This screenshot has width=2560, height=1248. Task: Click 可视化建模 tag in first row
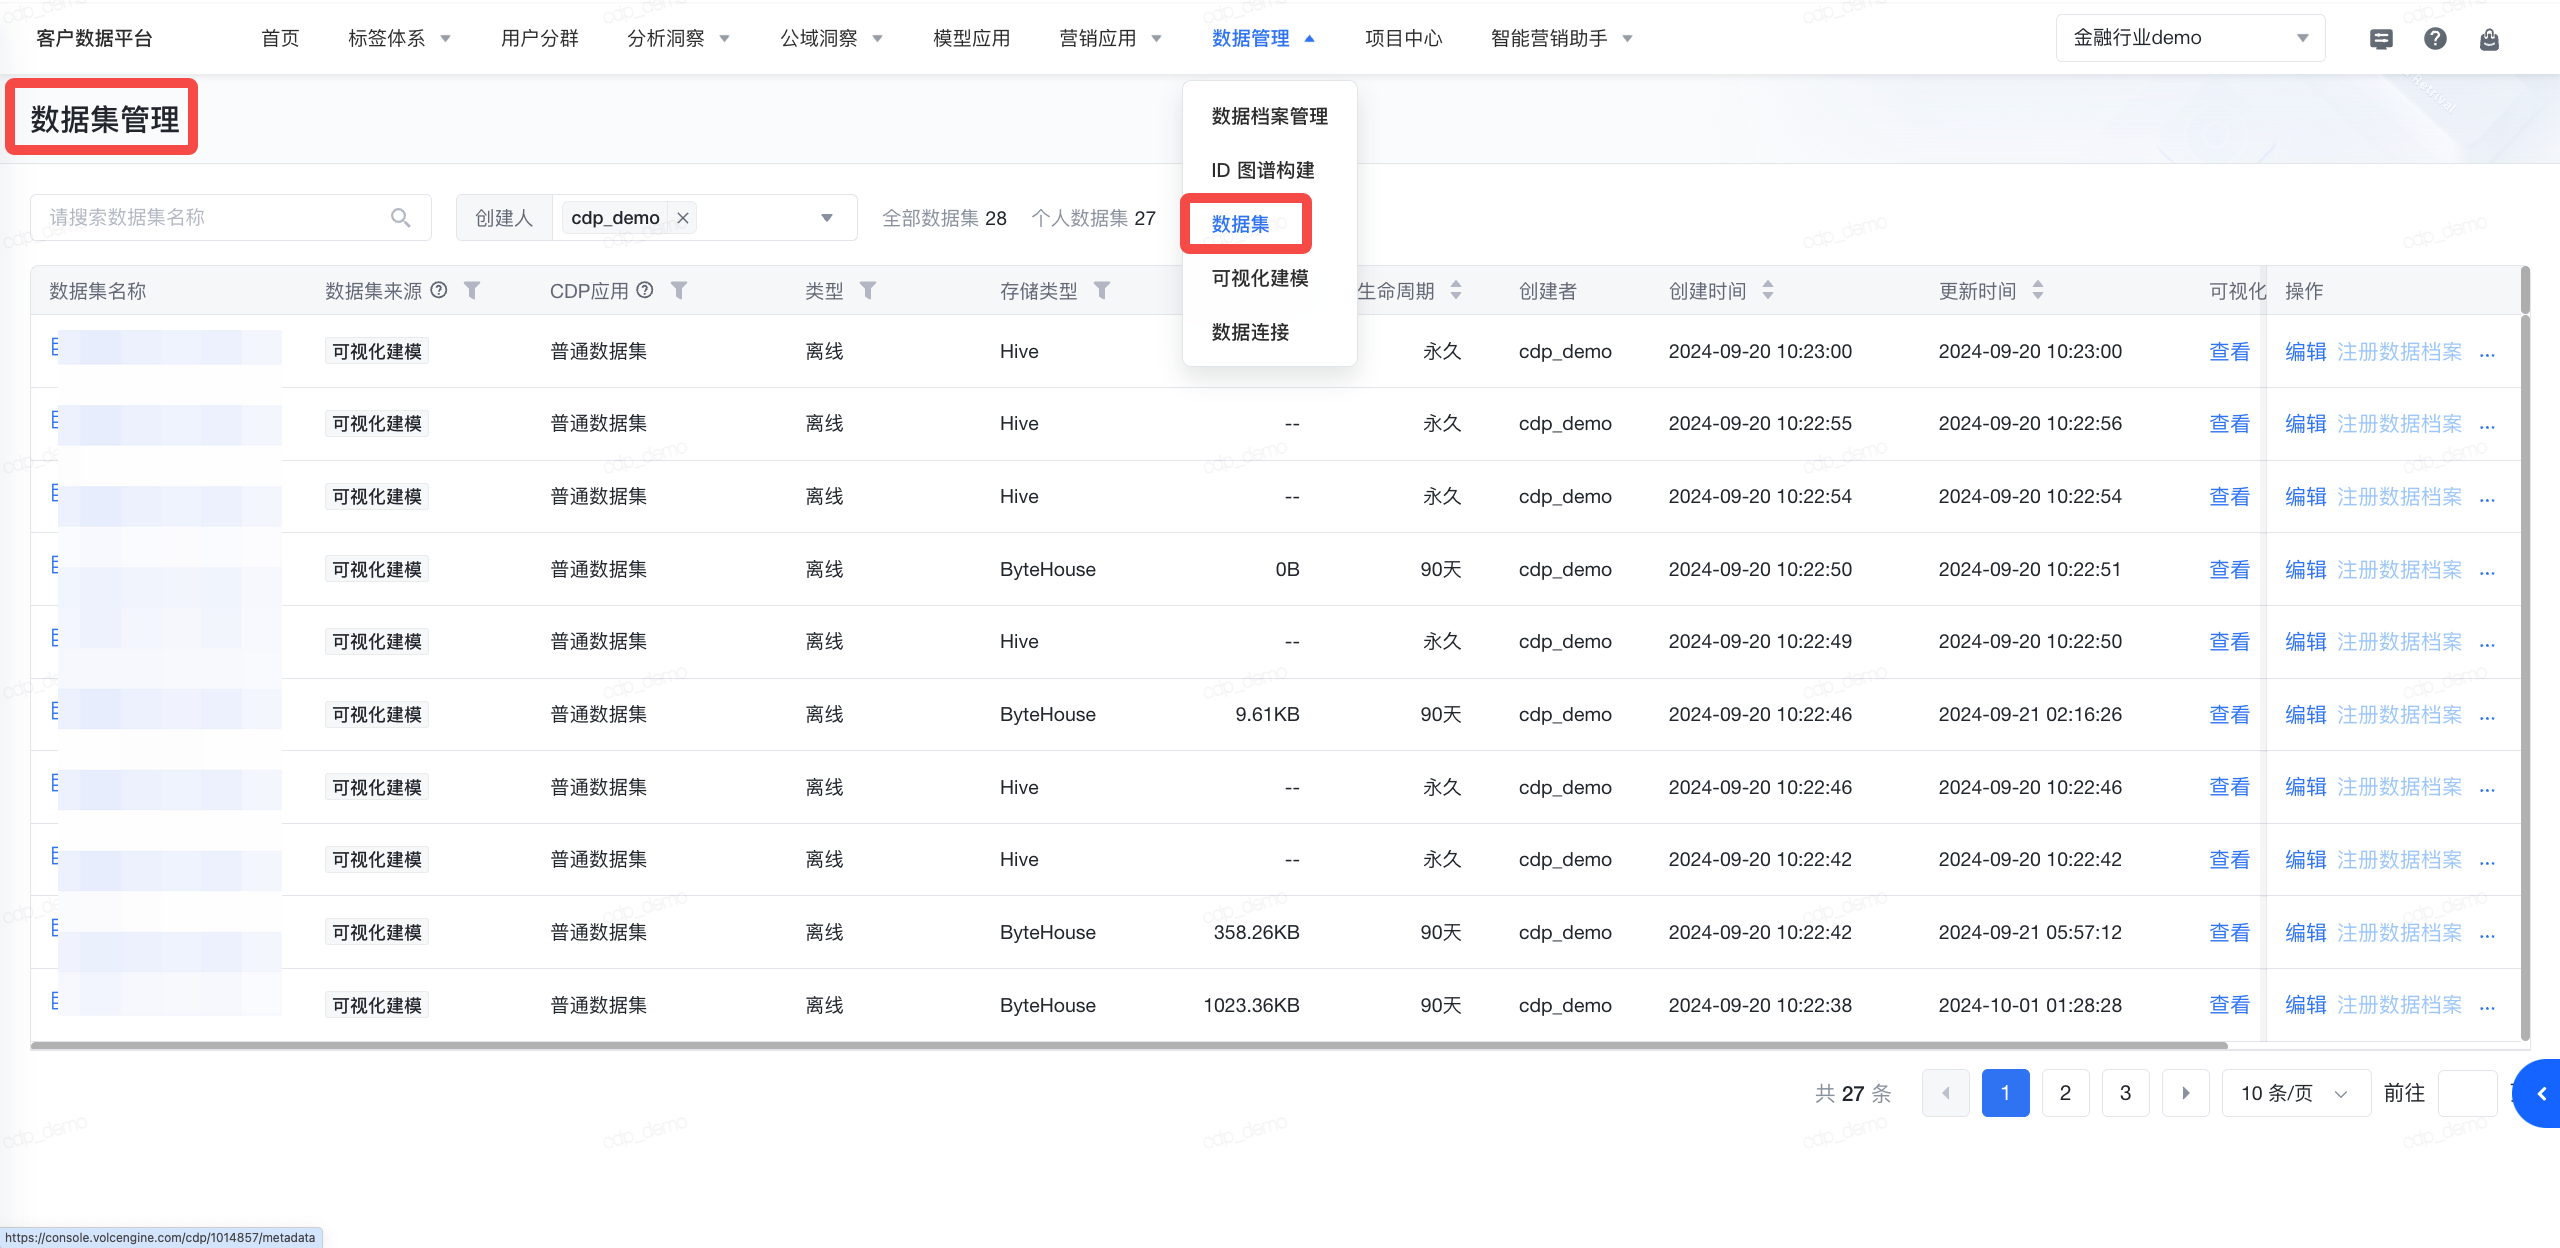[x=377, y=352]
